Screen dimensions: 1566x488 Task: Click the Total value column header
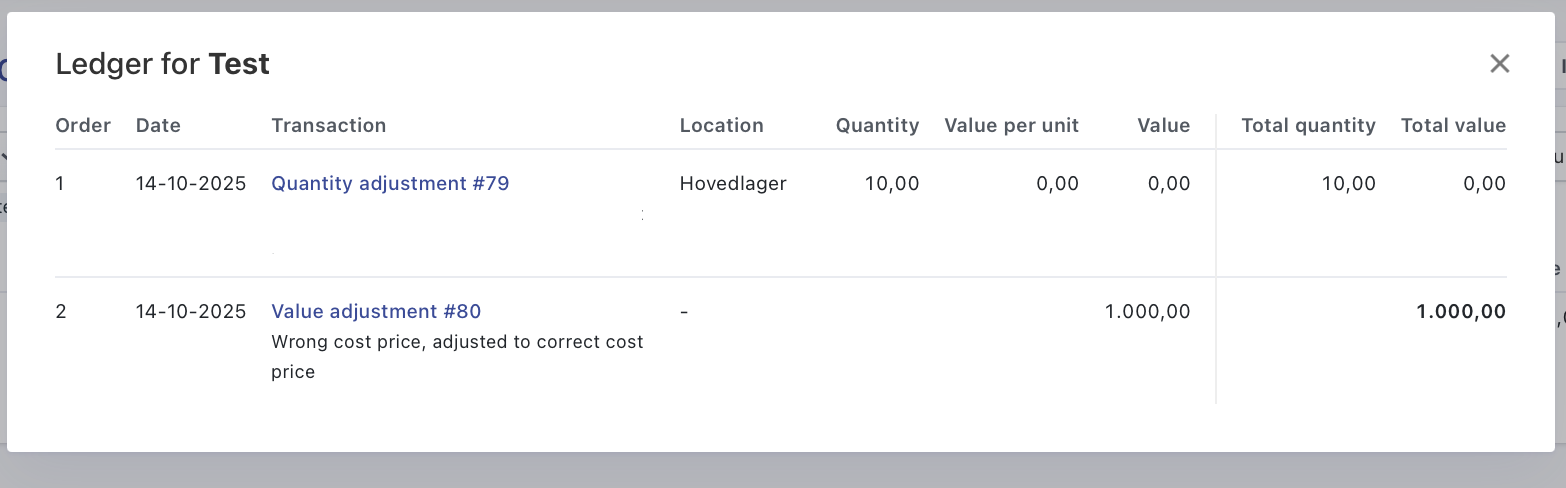1453,126
